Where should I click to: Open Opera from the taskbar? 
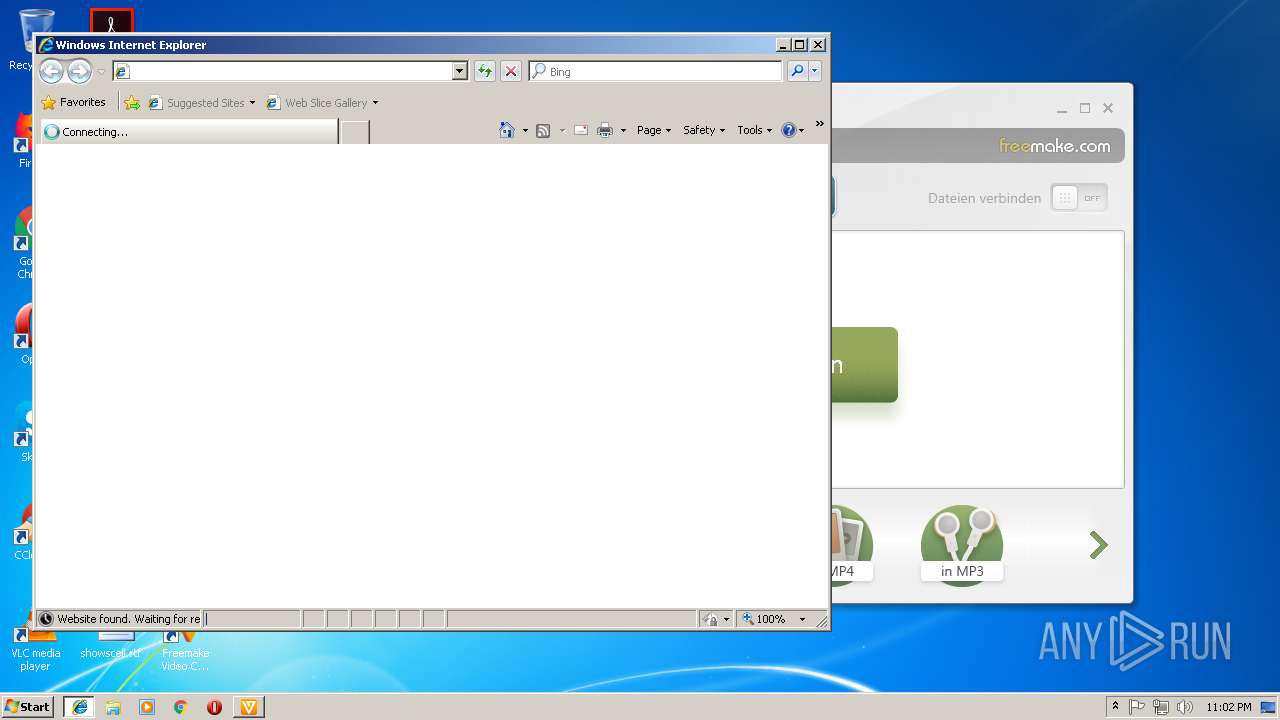[214, 707]
